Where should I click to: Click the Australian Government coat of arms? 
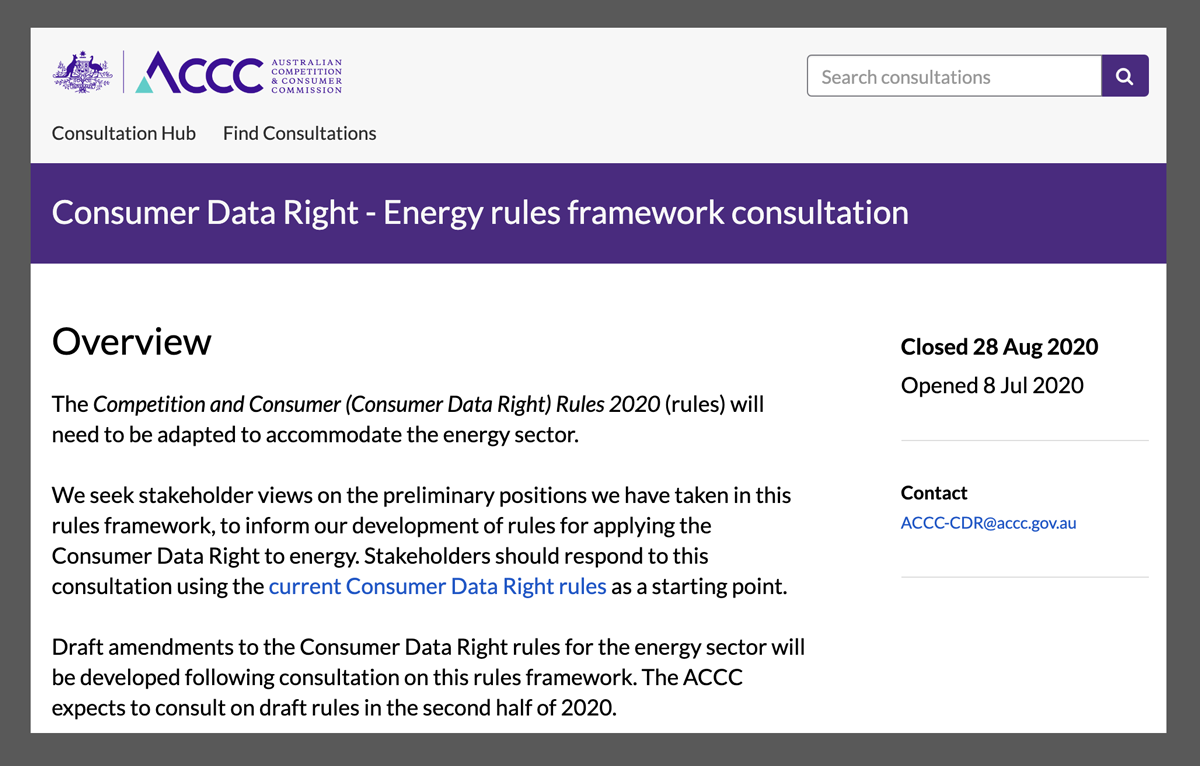(82, 73)
